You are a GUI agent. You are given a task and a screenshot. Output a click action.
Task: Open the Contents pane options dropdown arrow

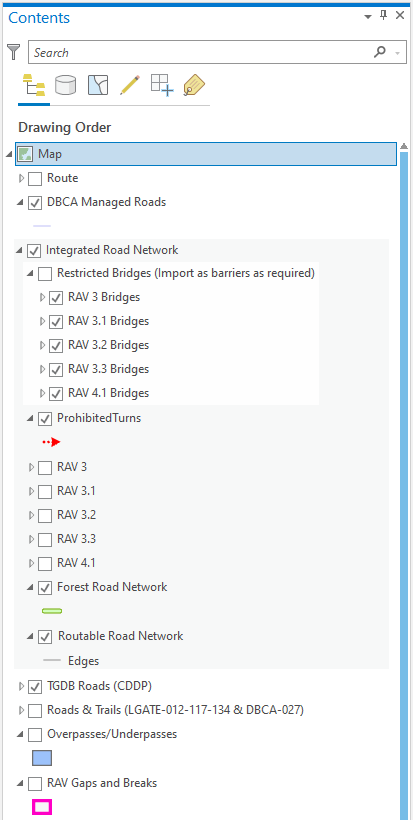(368, 16)
